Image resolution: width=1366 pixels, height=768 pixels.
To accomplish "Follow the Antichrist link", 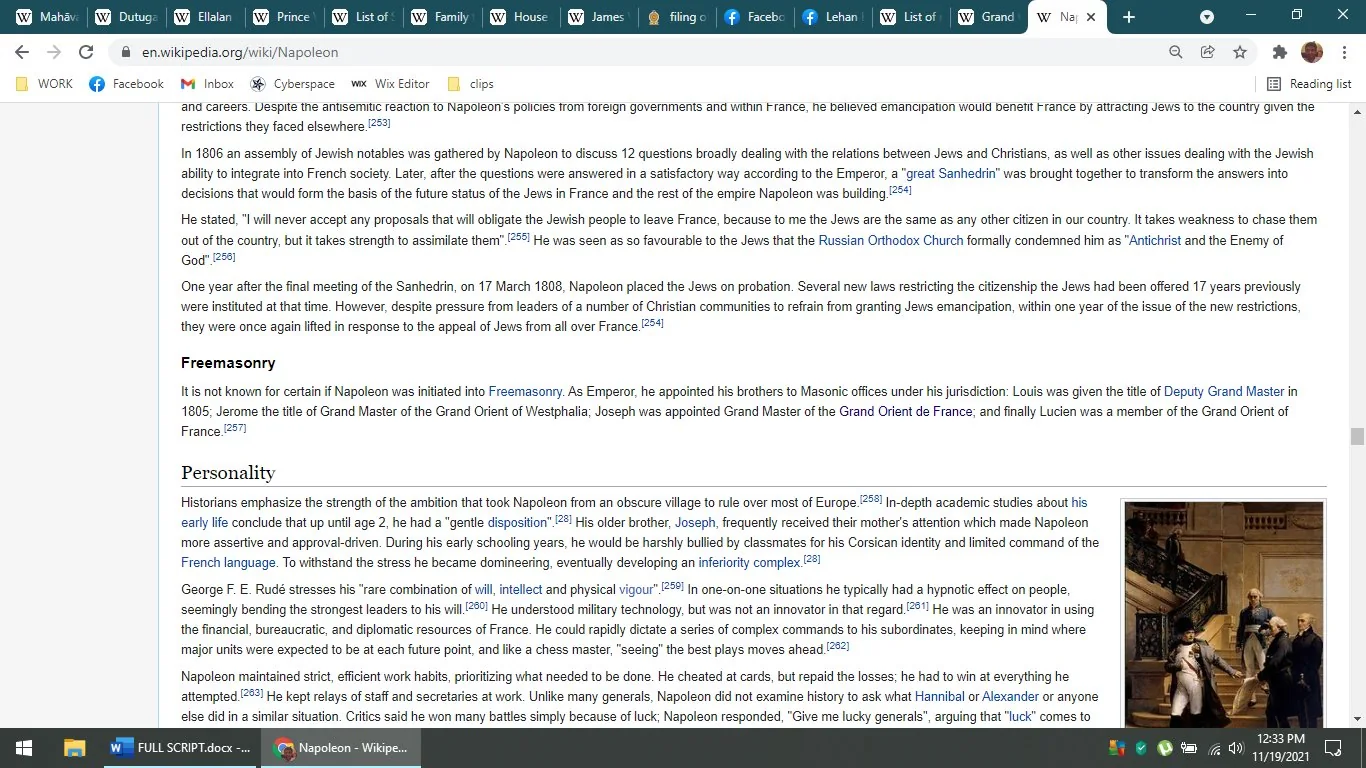I will [x=1155, y=241].
